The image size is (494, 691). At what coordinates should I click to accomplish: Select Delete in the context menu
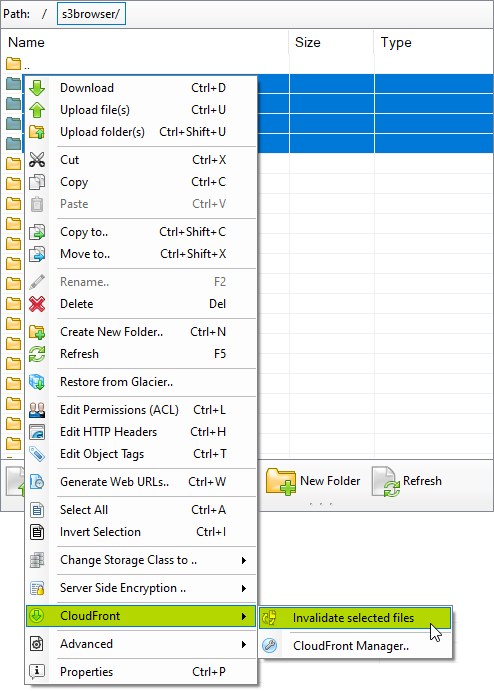(x=141, y=304)
